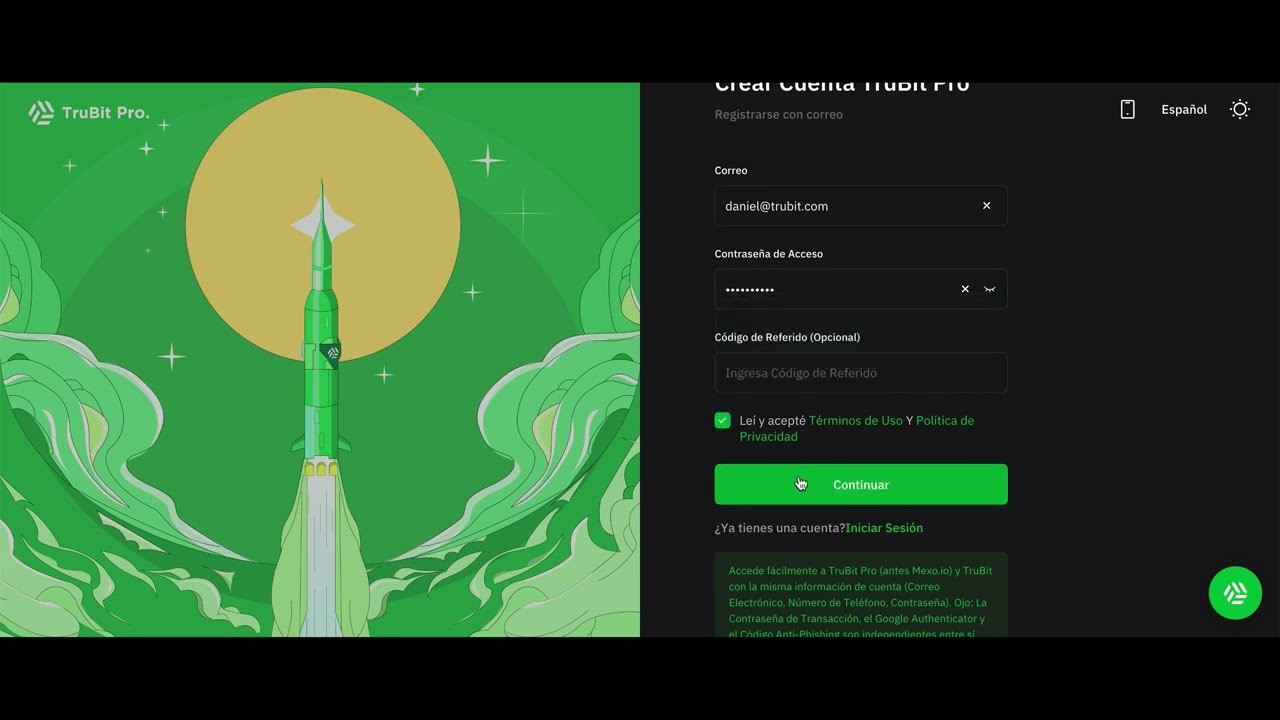Go to the Iniciar Sesión link
Screen dimensions: 1280x720
pyautogui.click(x=884, y=528)
